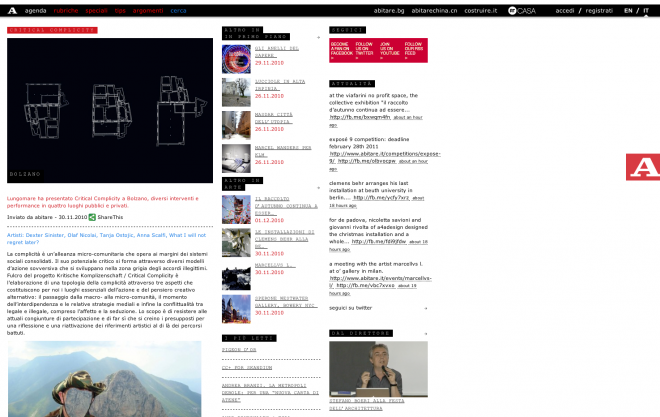Click the 'accedi' login link
The height and width of the screenshot is (417, 660).
[565, 9]
